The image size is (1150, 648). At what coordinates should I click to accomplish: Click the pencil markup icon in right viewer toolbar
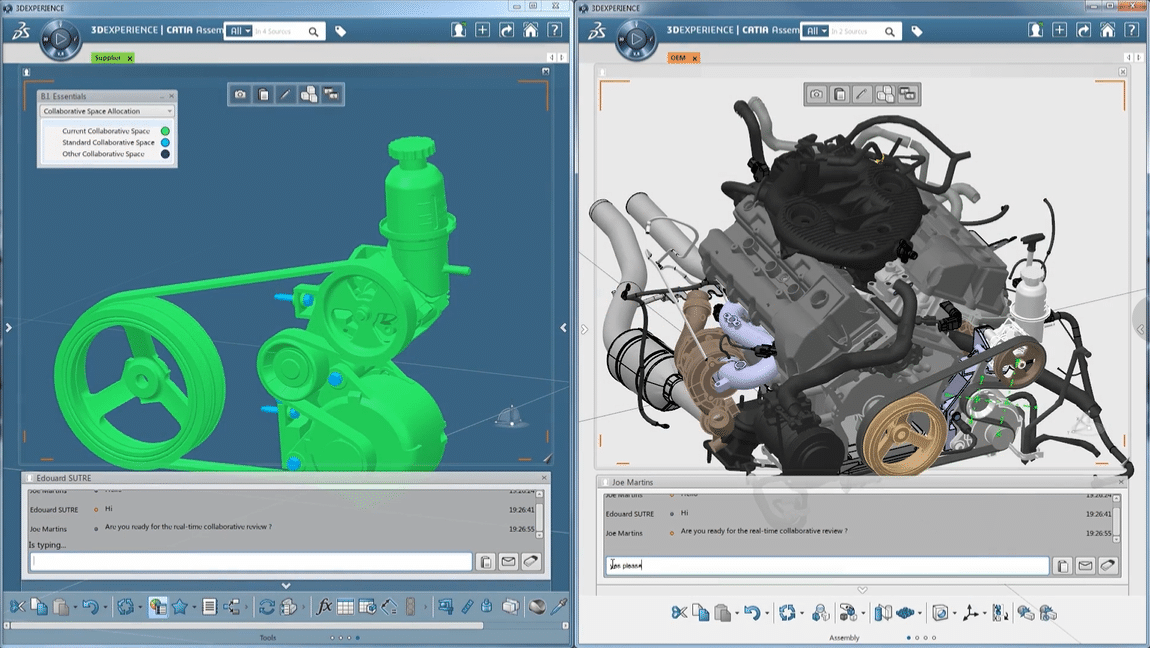pos(862,95)
